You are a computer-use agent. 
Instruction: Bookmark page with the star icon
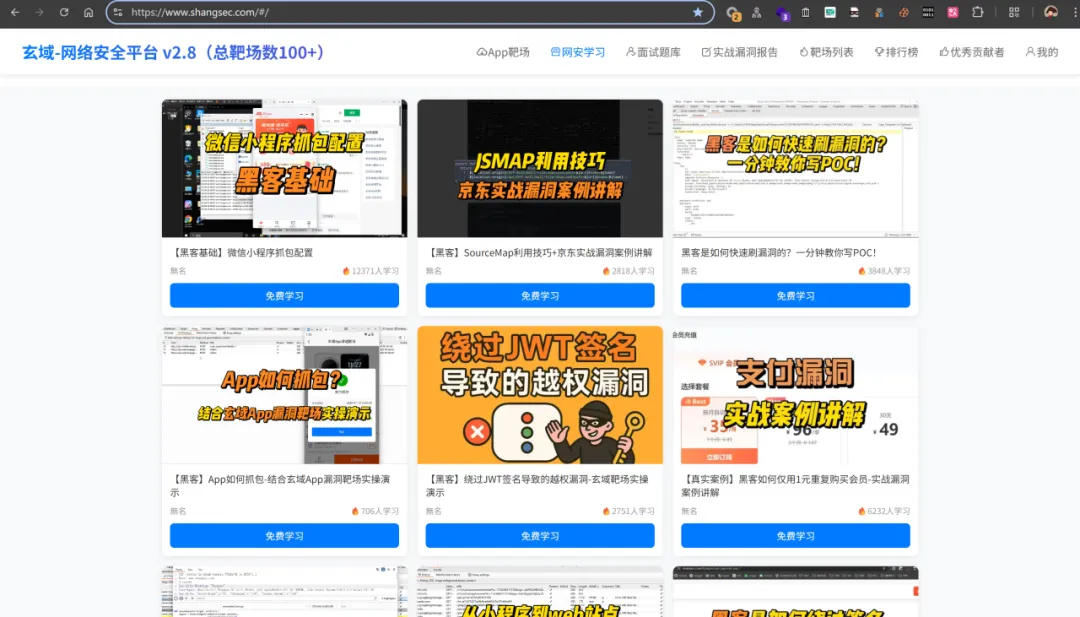[x=698, y=12]
